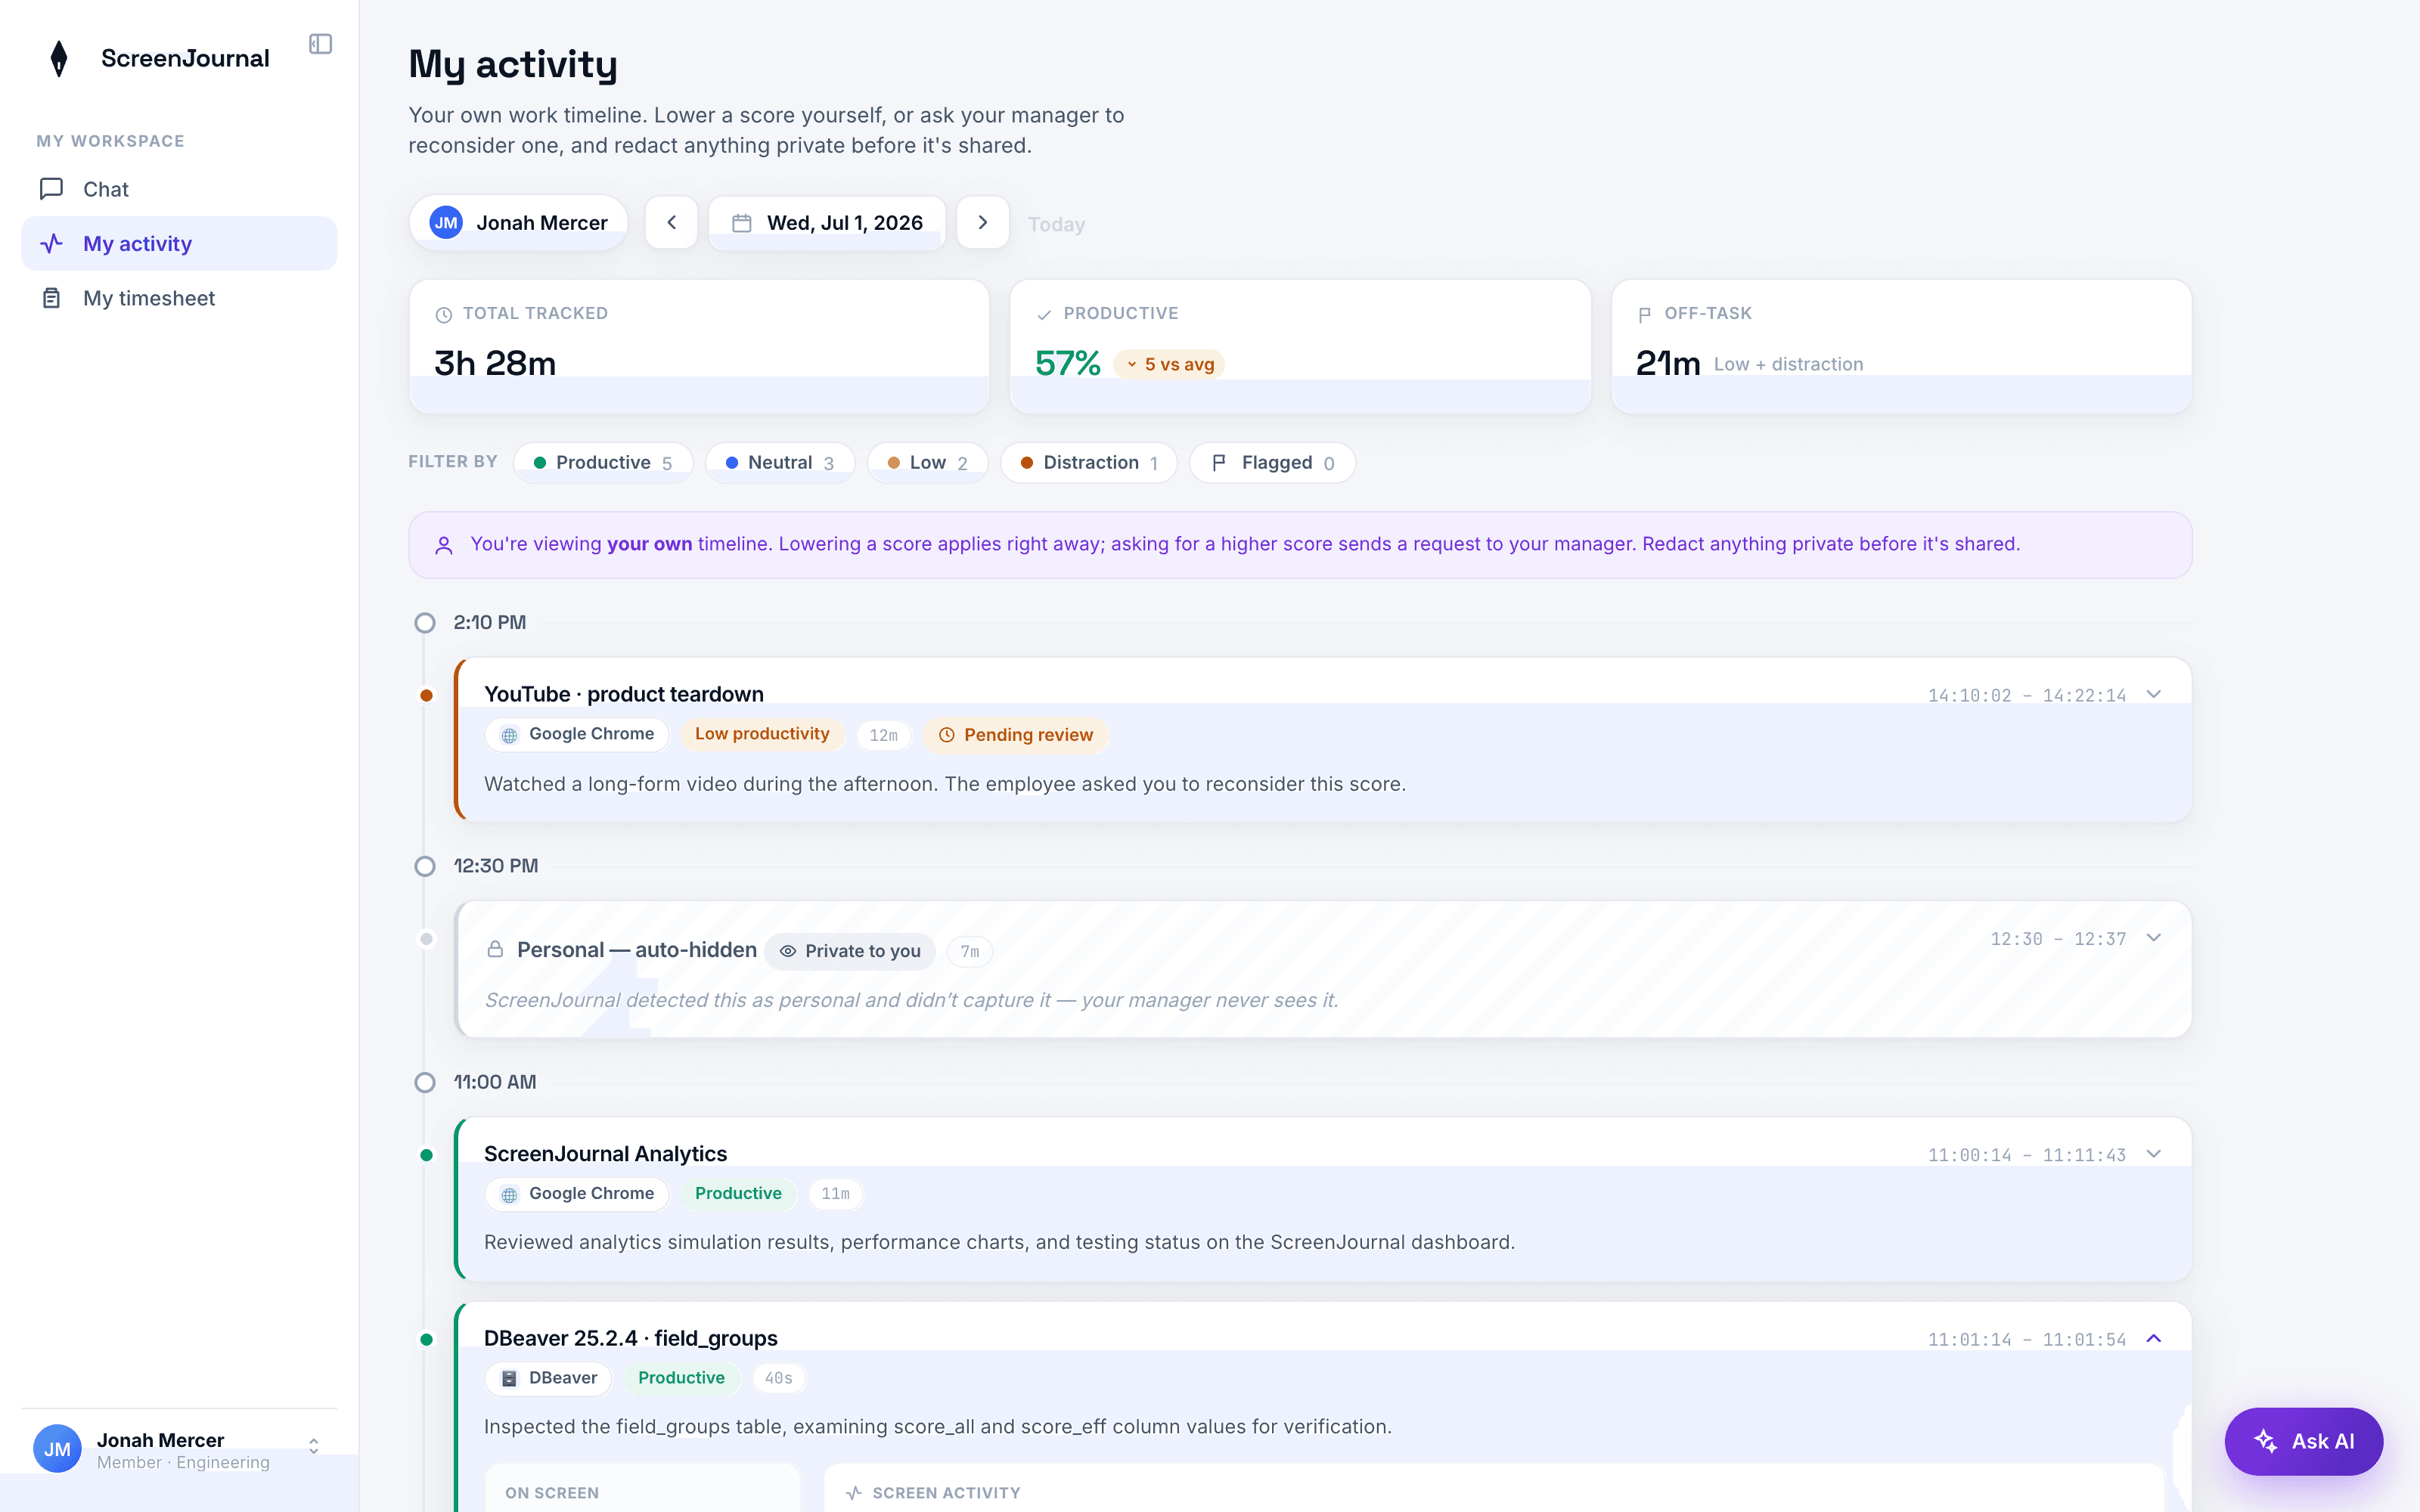Click the Private to you eye badge
Image resolution: width=2420 pixels, height=1512 pixels.
click(850, 951)
